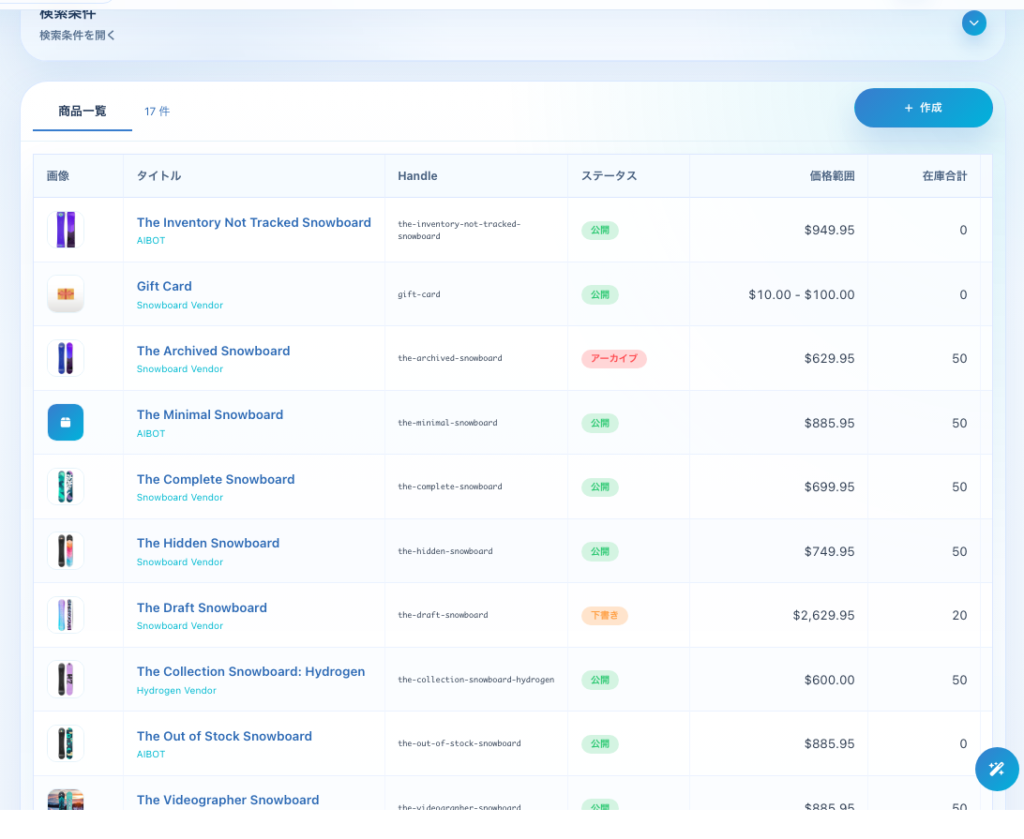Click Snowboard Vendor under Gift Card
Viewport: 1024px width, 839px height.
click(180, 306)
